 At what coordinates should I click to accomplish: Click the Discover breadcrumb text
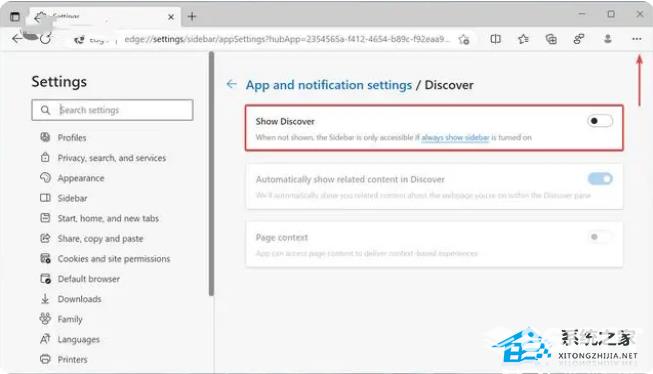pyautogui.click(x=449, y=85)
